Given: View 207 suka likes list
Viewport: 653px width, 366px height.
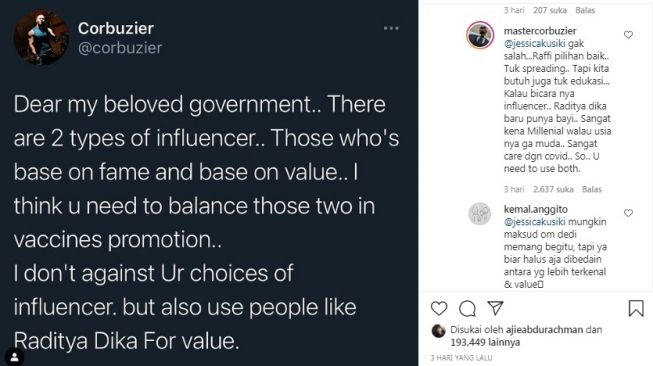Looking at the screenshot, I should [x=550, y=10].
